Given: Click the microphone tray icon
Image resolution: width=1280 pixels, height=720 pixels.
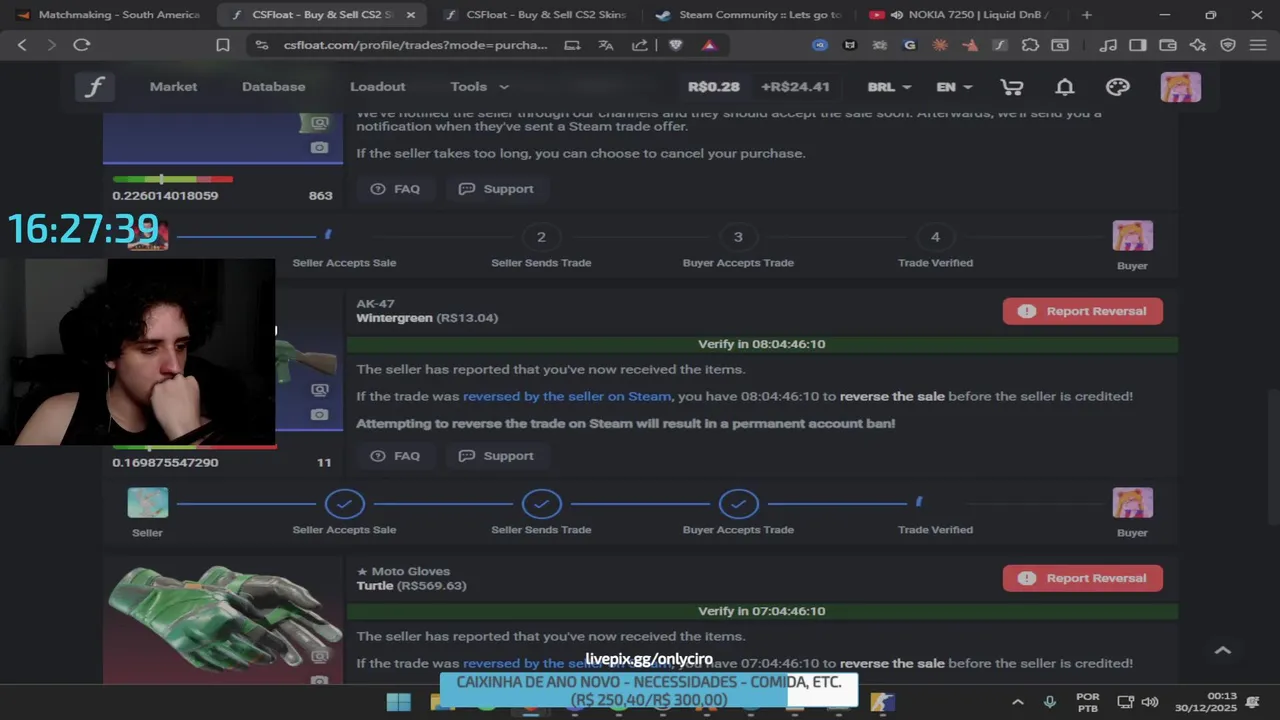Looking at the screenshot, I should [x=1049, y=702].
